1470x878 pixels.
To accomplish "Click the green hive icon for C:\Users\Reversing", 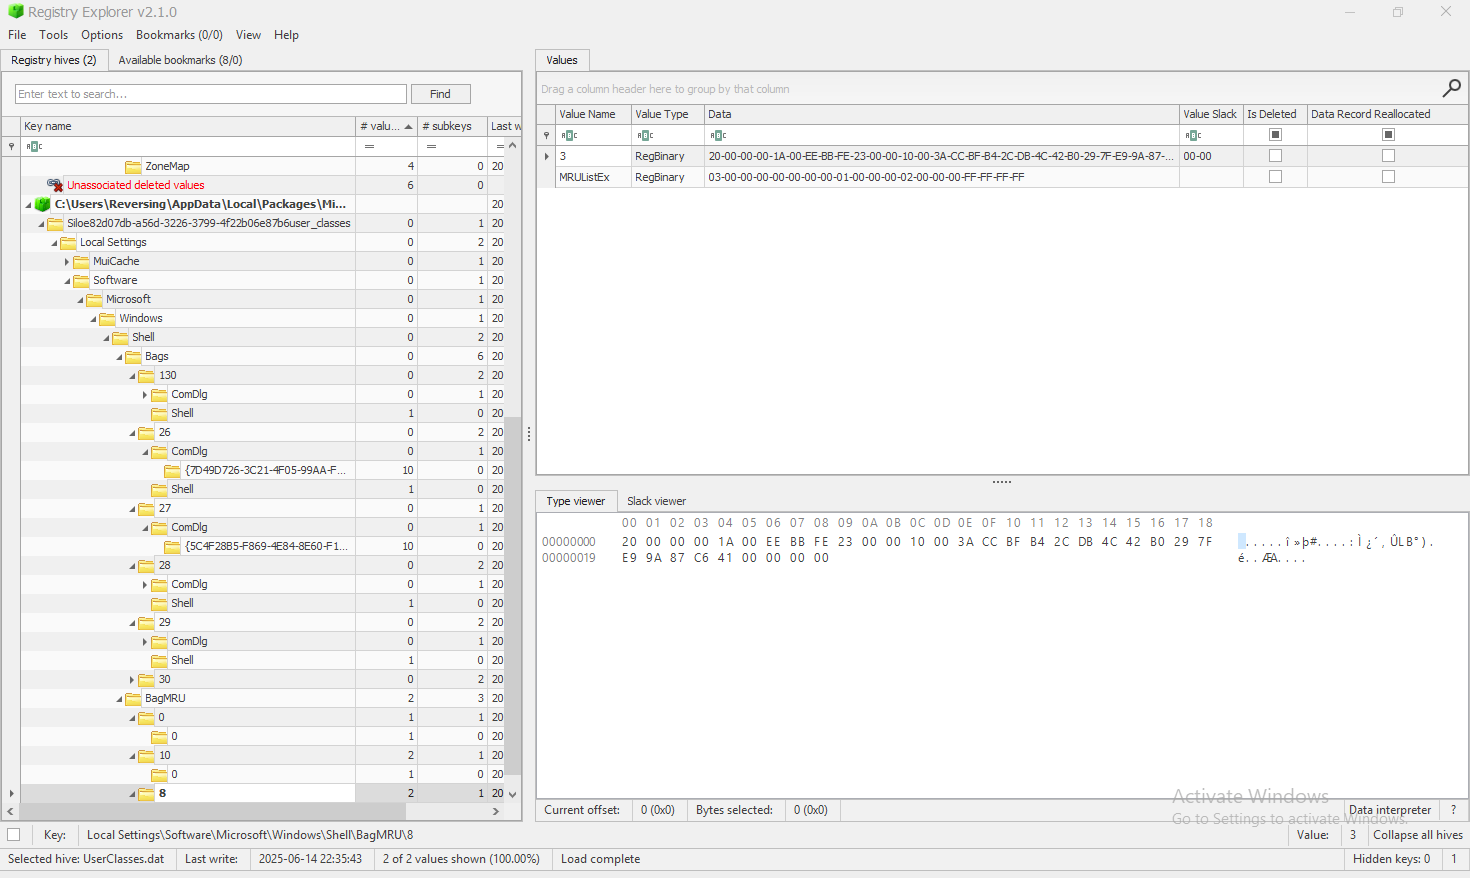I will tap(43, 204).
